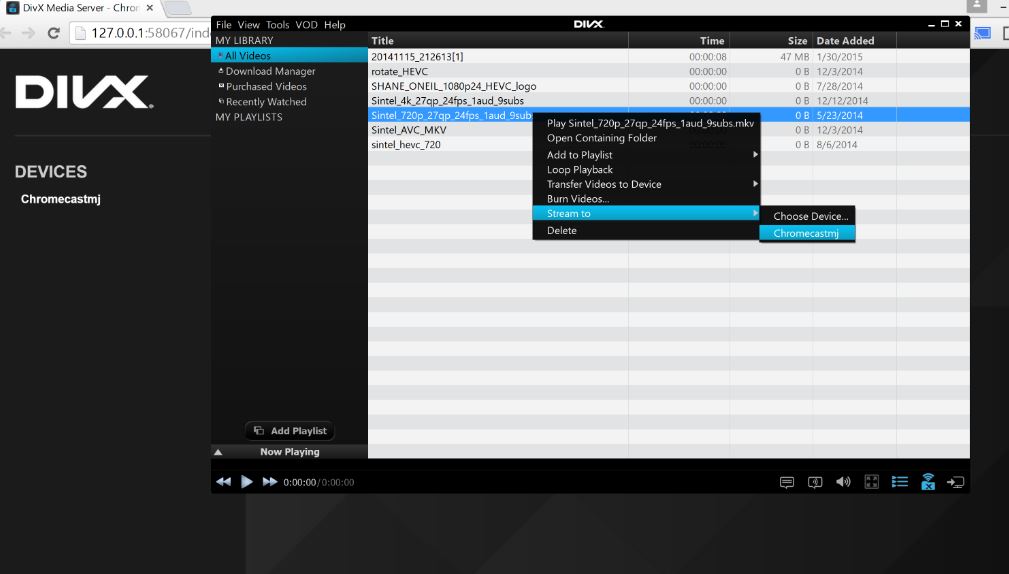1009x574 pixels.
Task: Stream to Chromecastmj from submenu
Action: [x=808, y=233]
